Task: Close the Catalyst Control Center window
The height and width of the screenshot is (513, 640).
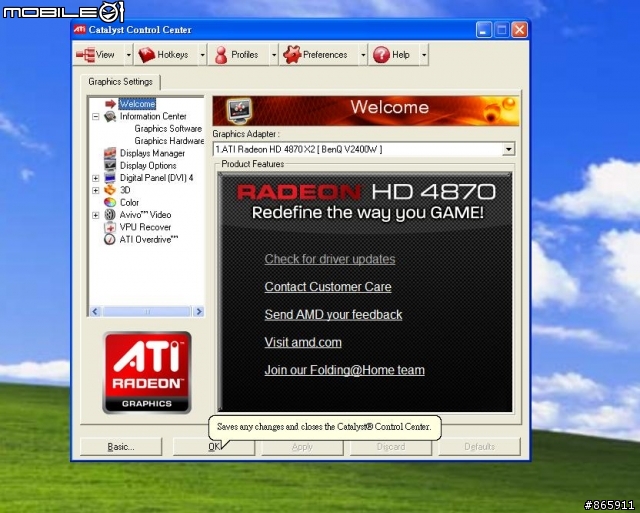Action: [519, 30]
